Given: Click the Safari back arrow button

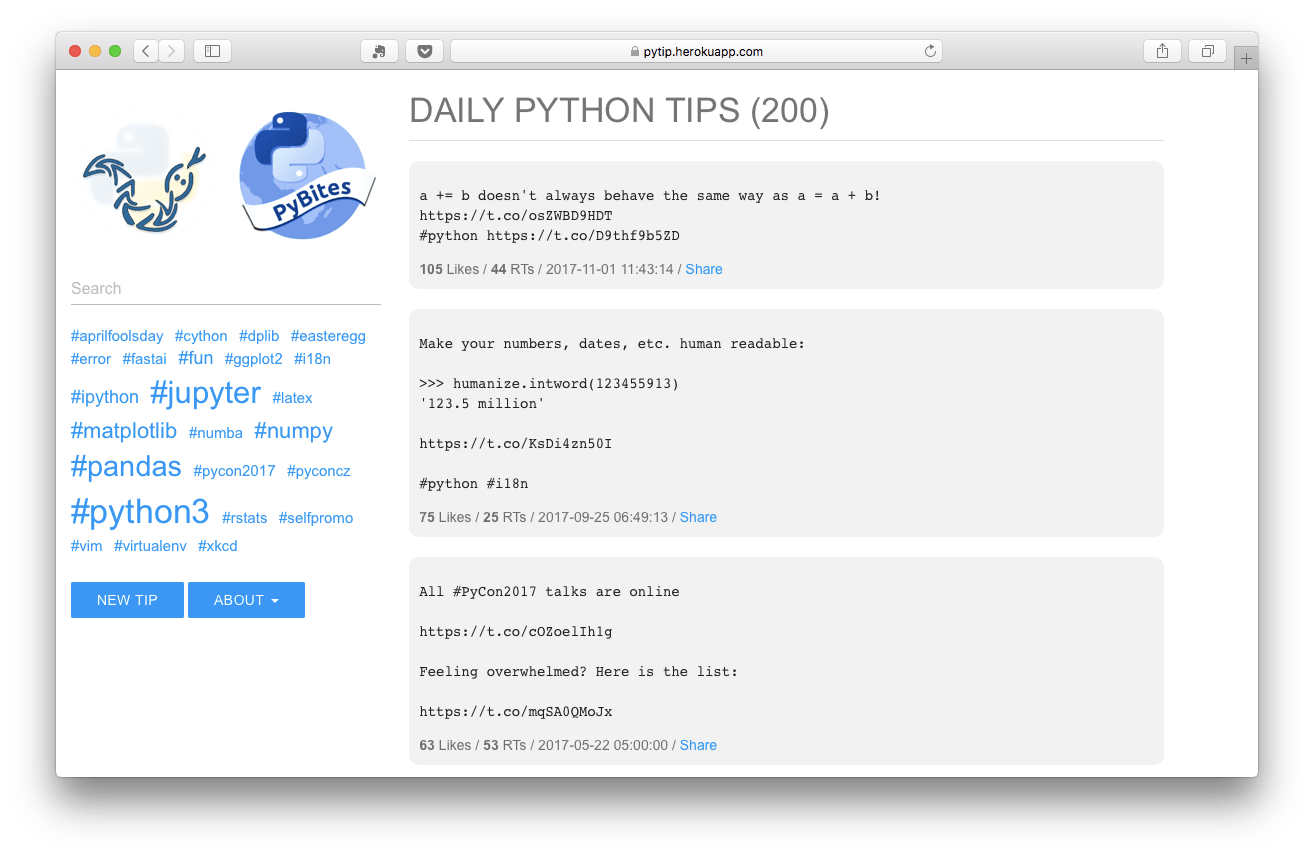Looking at the screenshot, I should 146,51.
